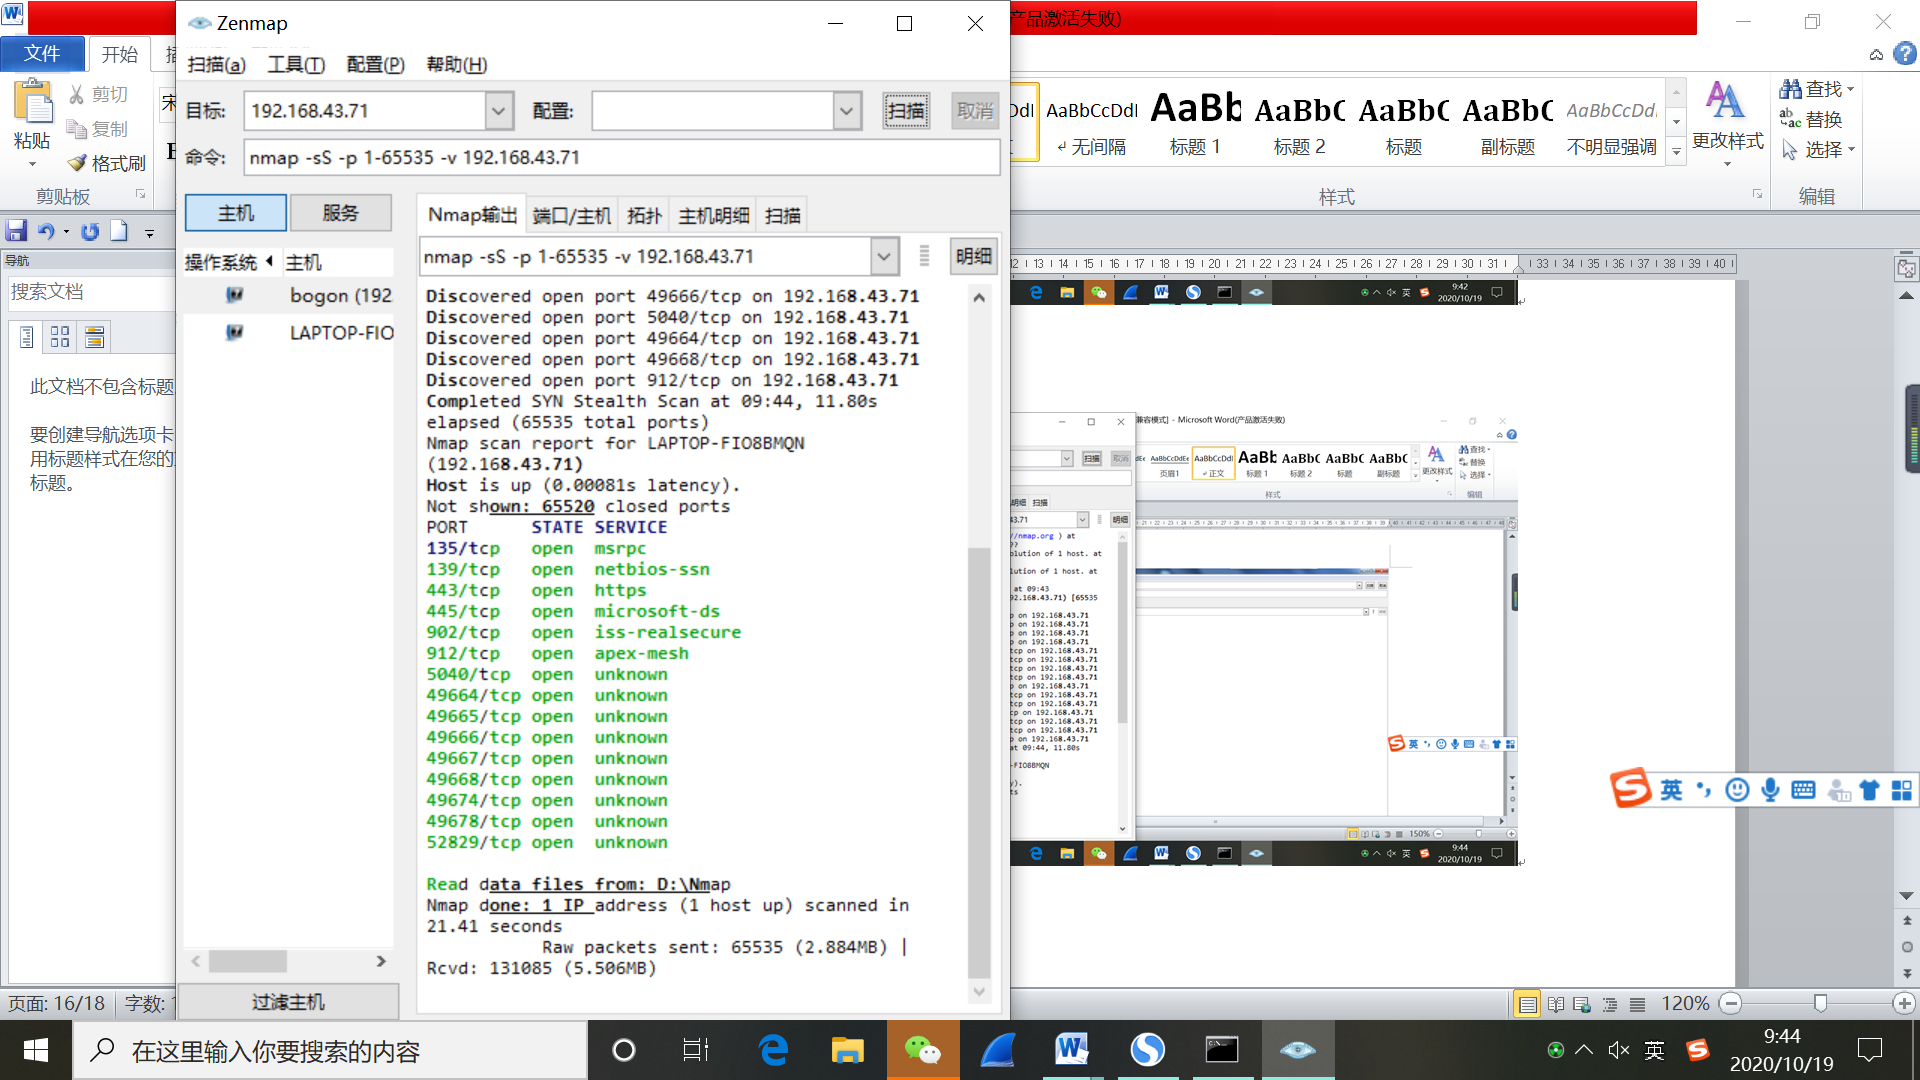This screenshot has height=1080, width=1920.
Task: Click Word zoom in plus button
Action: pyautogui.click(x=1904, y=1003)
